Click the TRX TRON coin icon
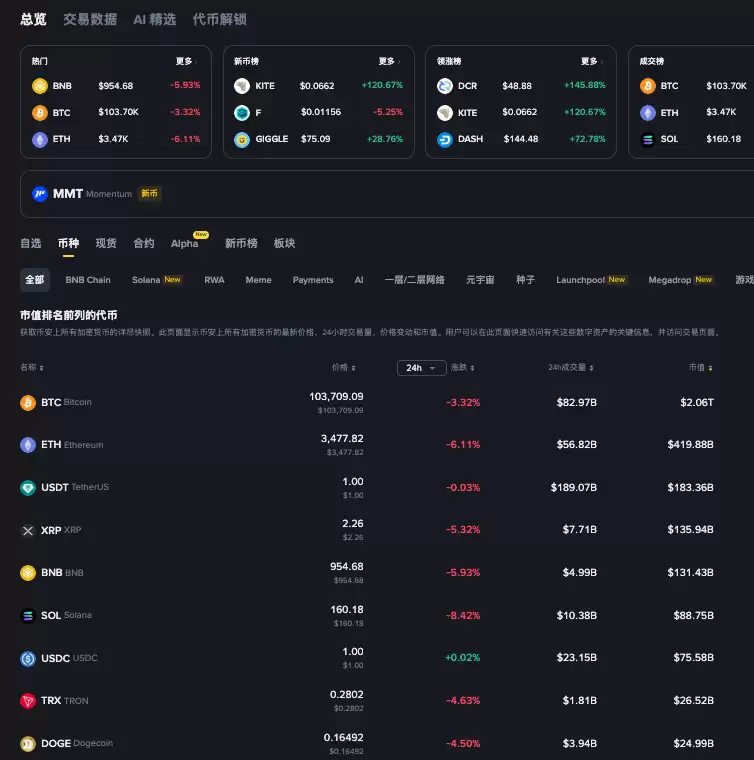This screenshot has height=760, width=754. point(28,701)
